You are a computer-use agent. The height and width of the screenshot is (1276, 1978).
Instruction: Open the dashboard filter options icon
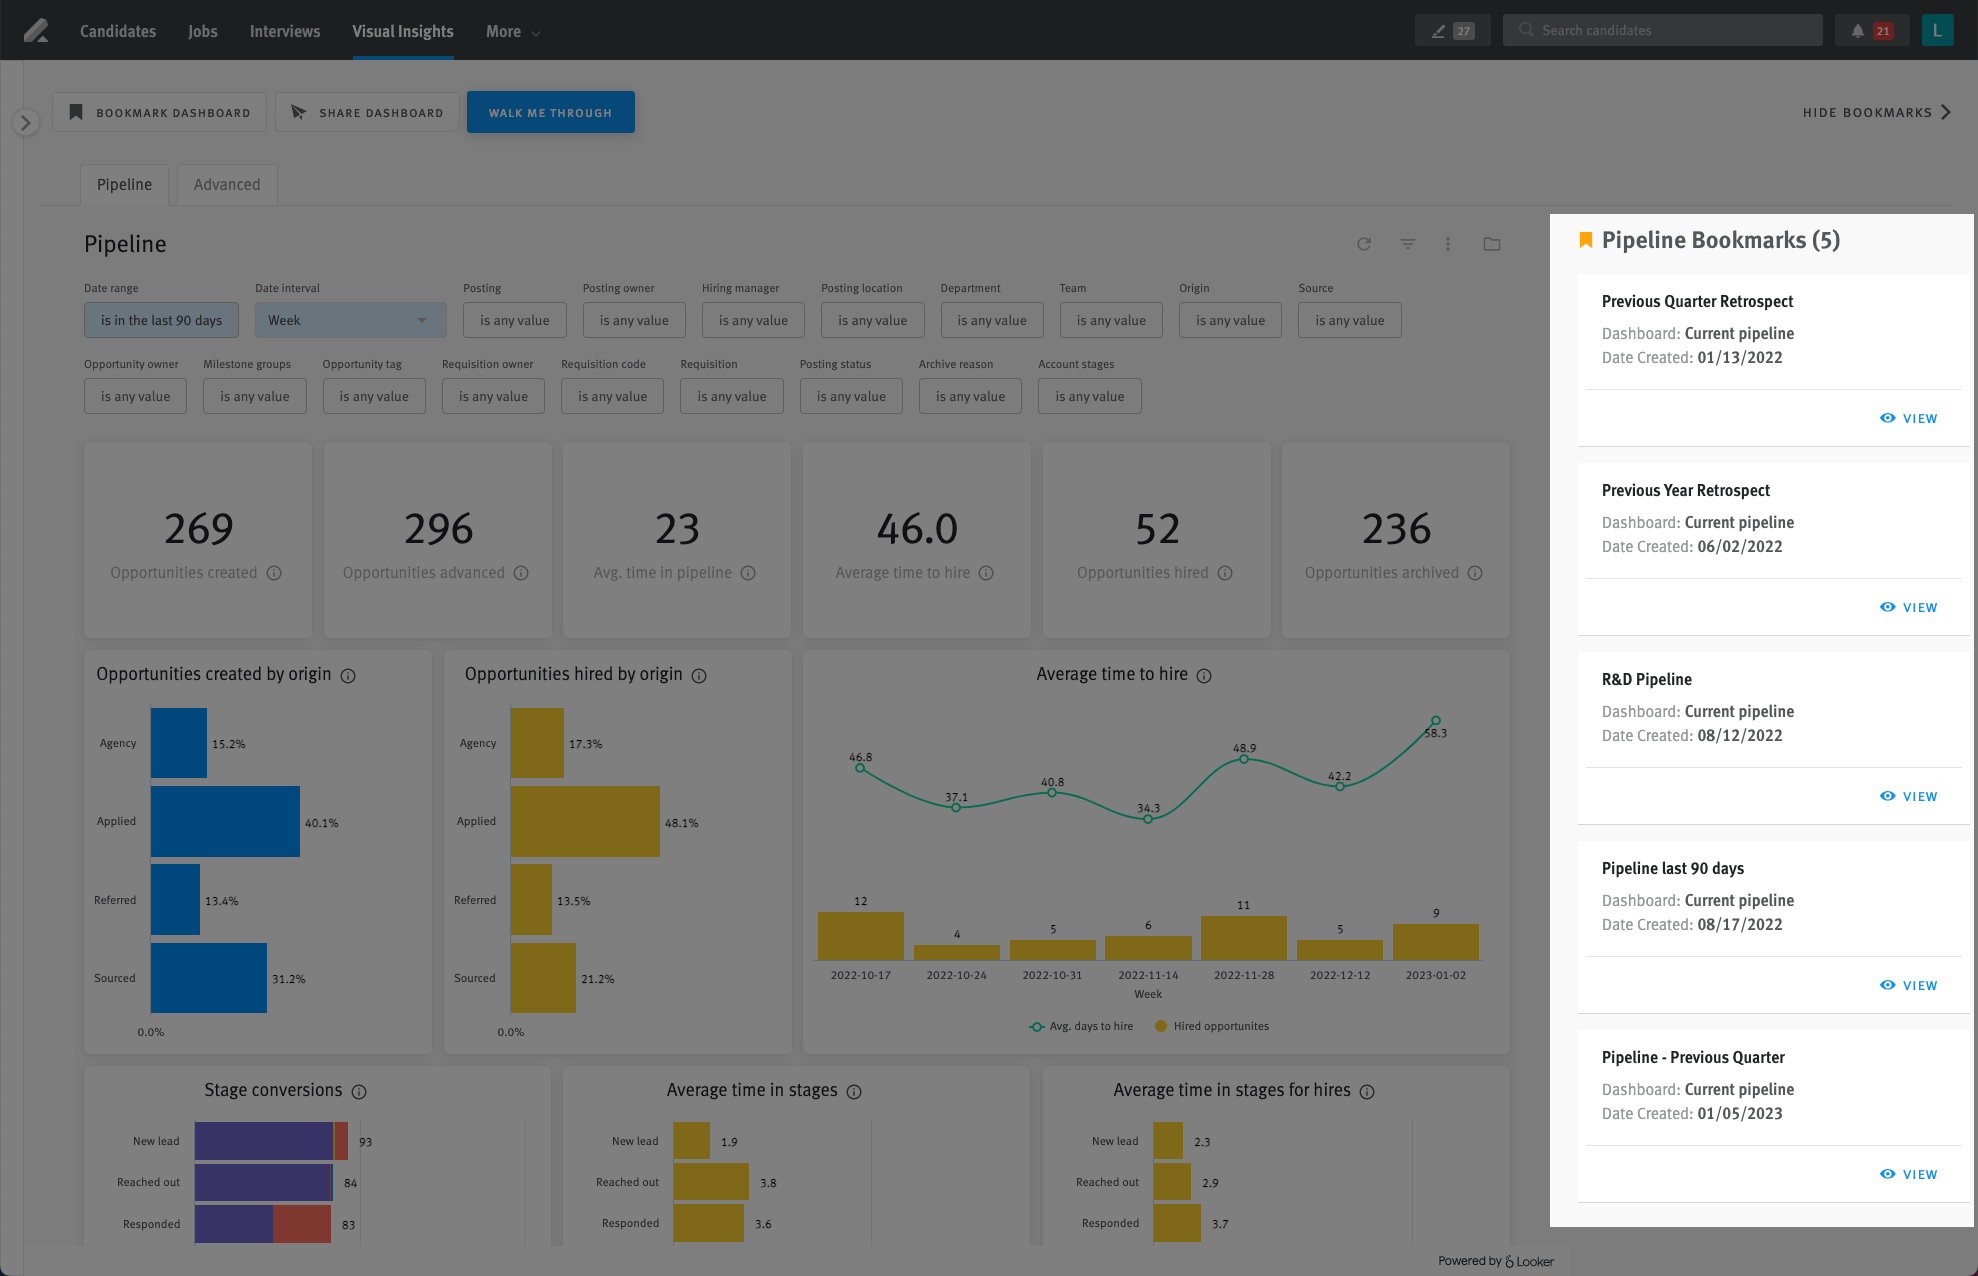1408,243
